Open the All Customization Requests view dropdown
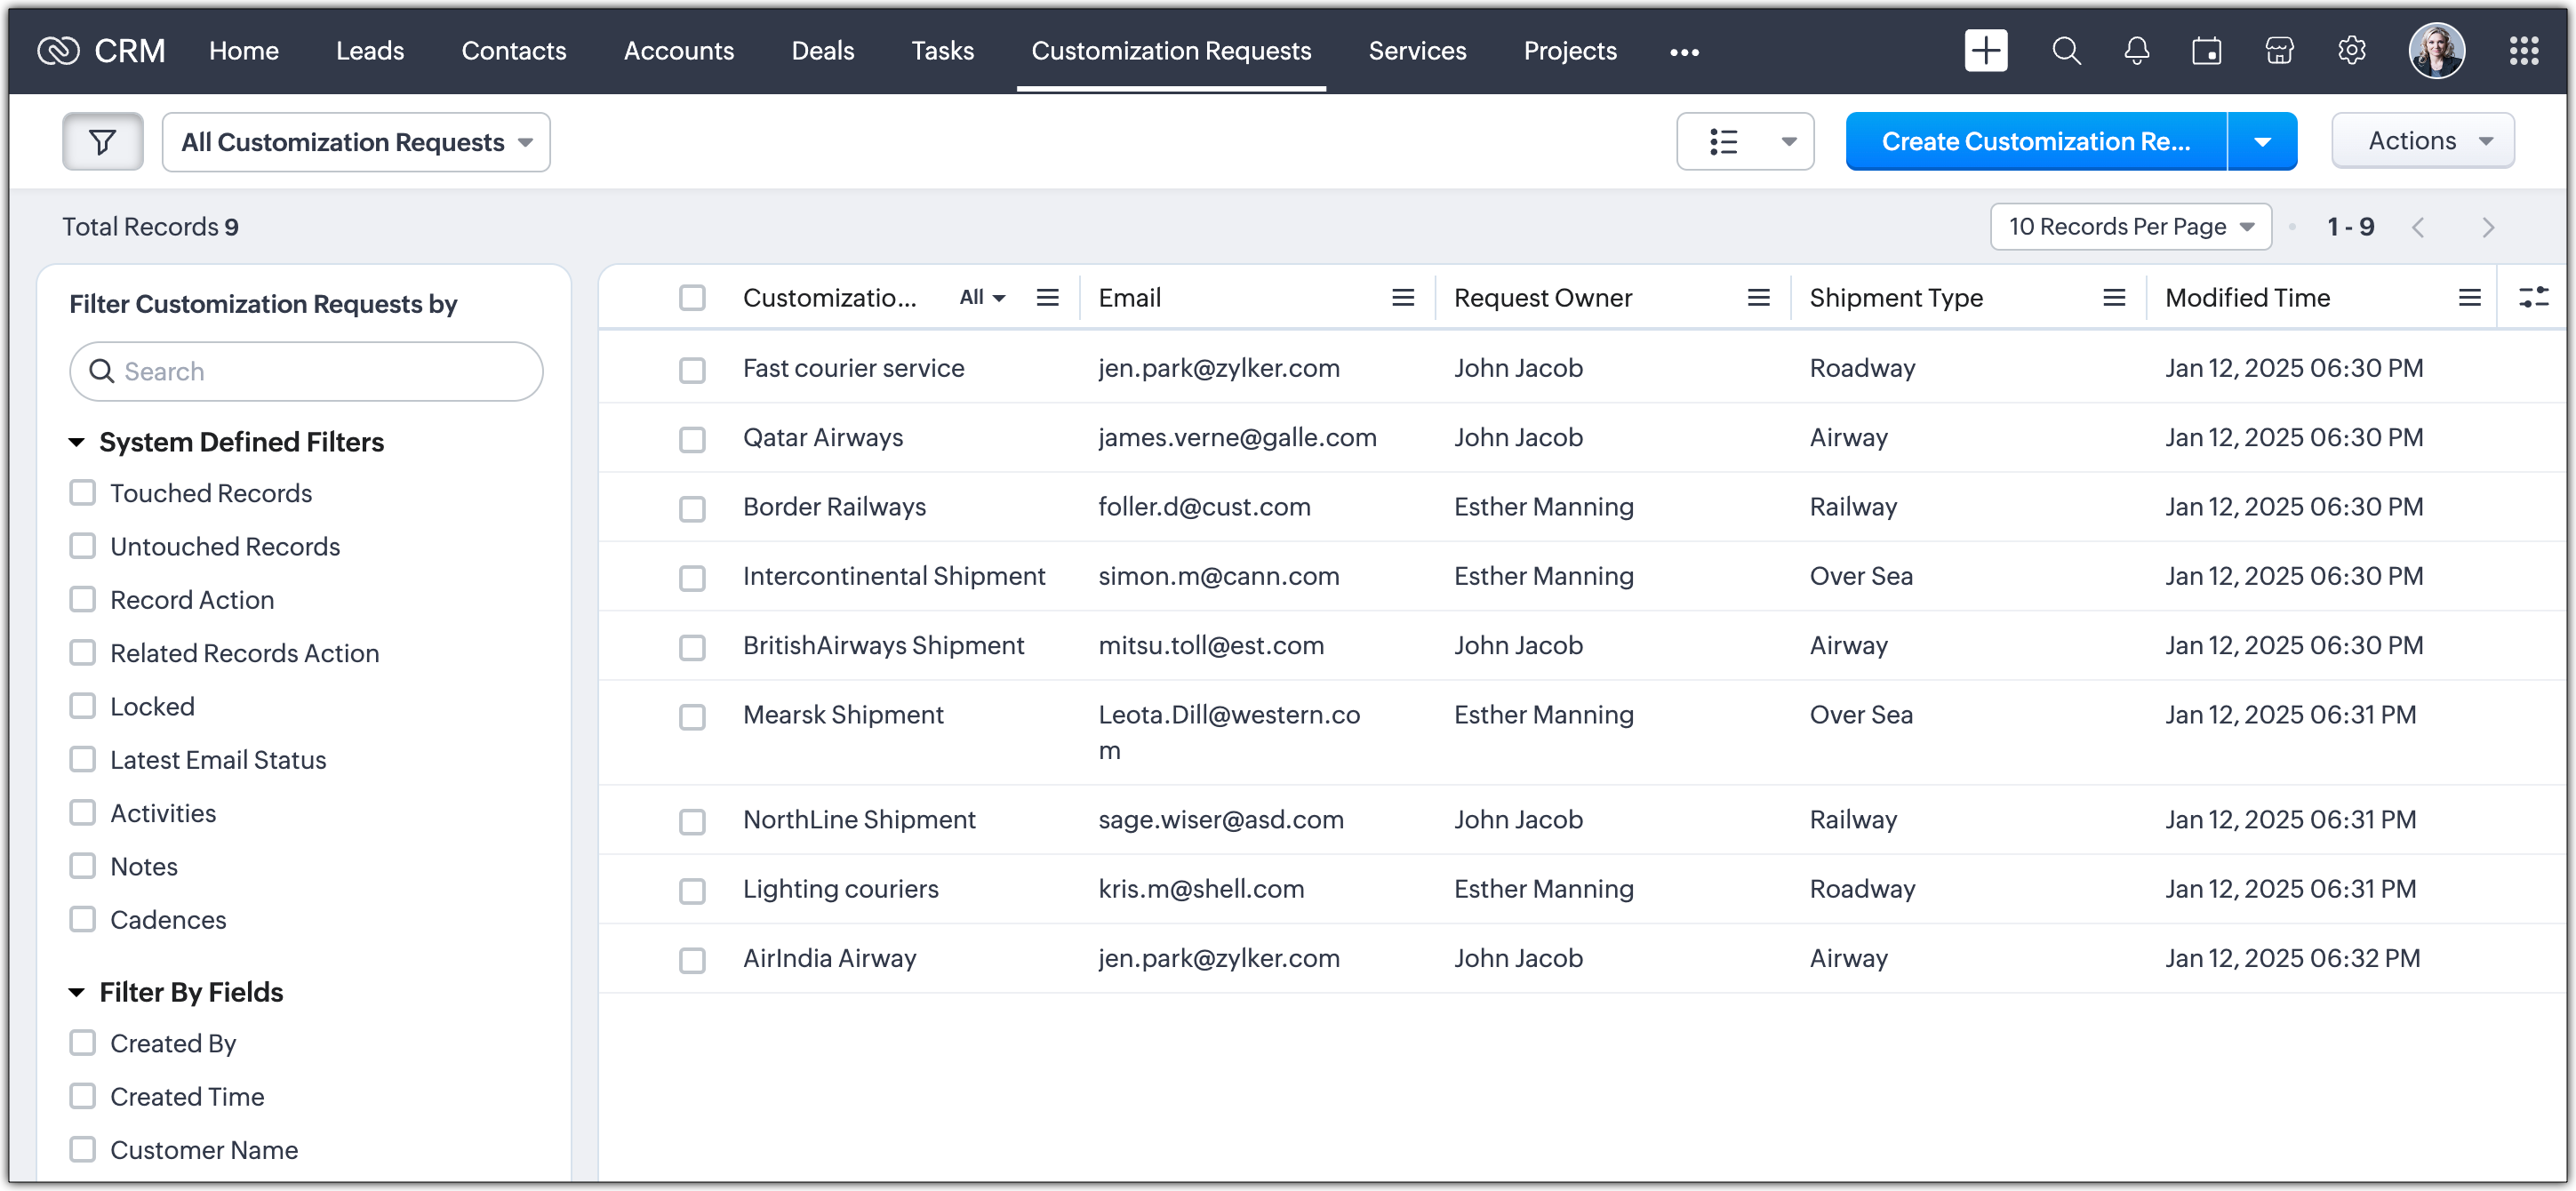 point(356,142)
